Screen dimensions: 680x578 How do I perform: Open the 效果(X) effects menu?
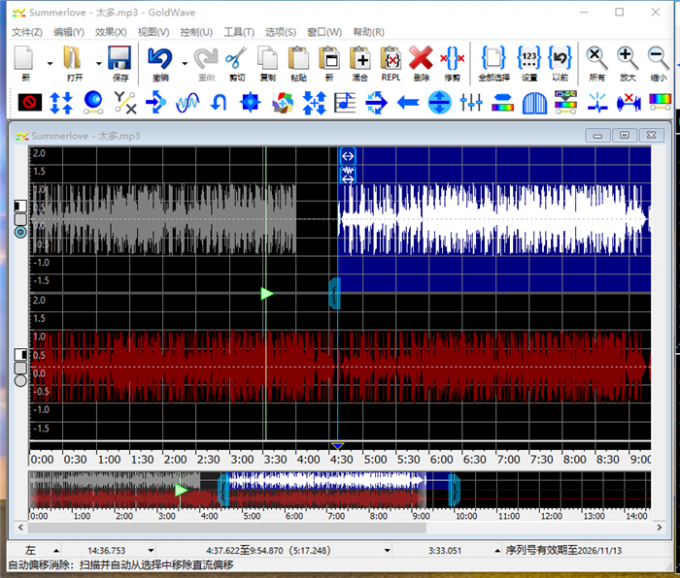coord(111,32)
